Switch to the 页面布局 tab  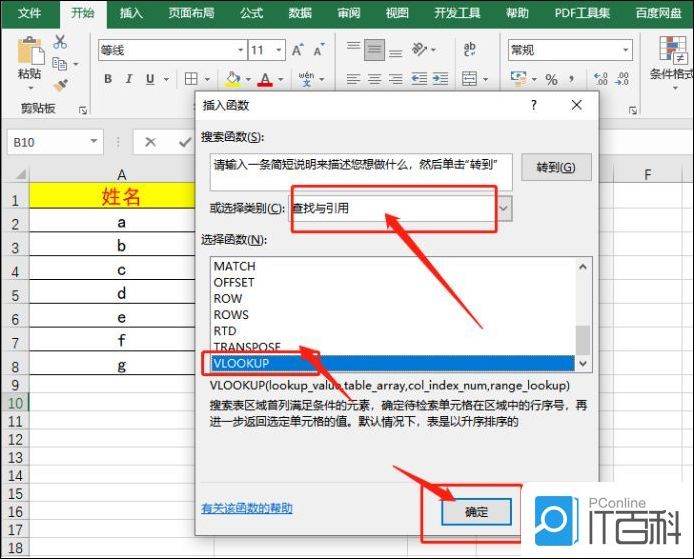tap(191, 13)
